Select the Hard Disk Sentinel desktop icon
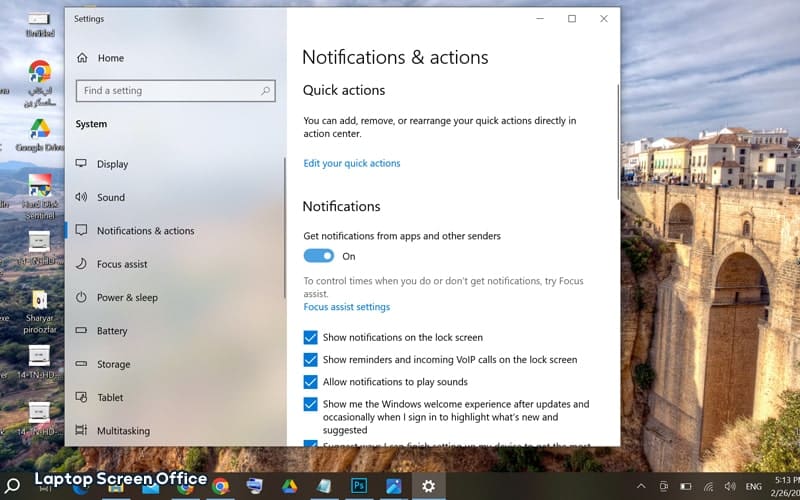The width and height of the screenshot is (800, 500). (x=40, y=196)
